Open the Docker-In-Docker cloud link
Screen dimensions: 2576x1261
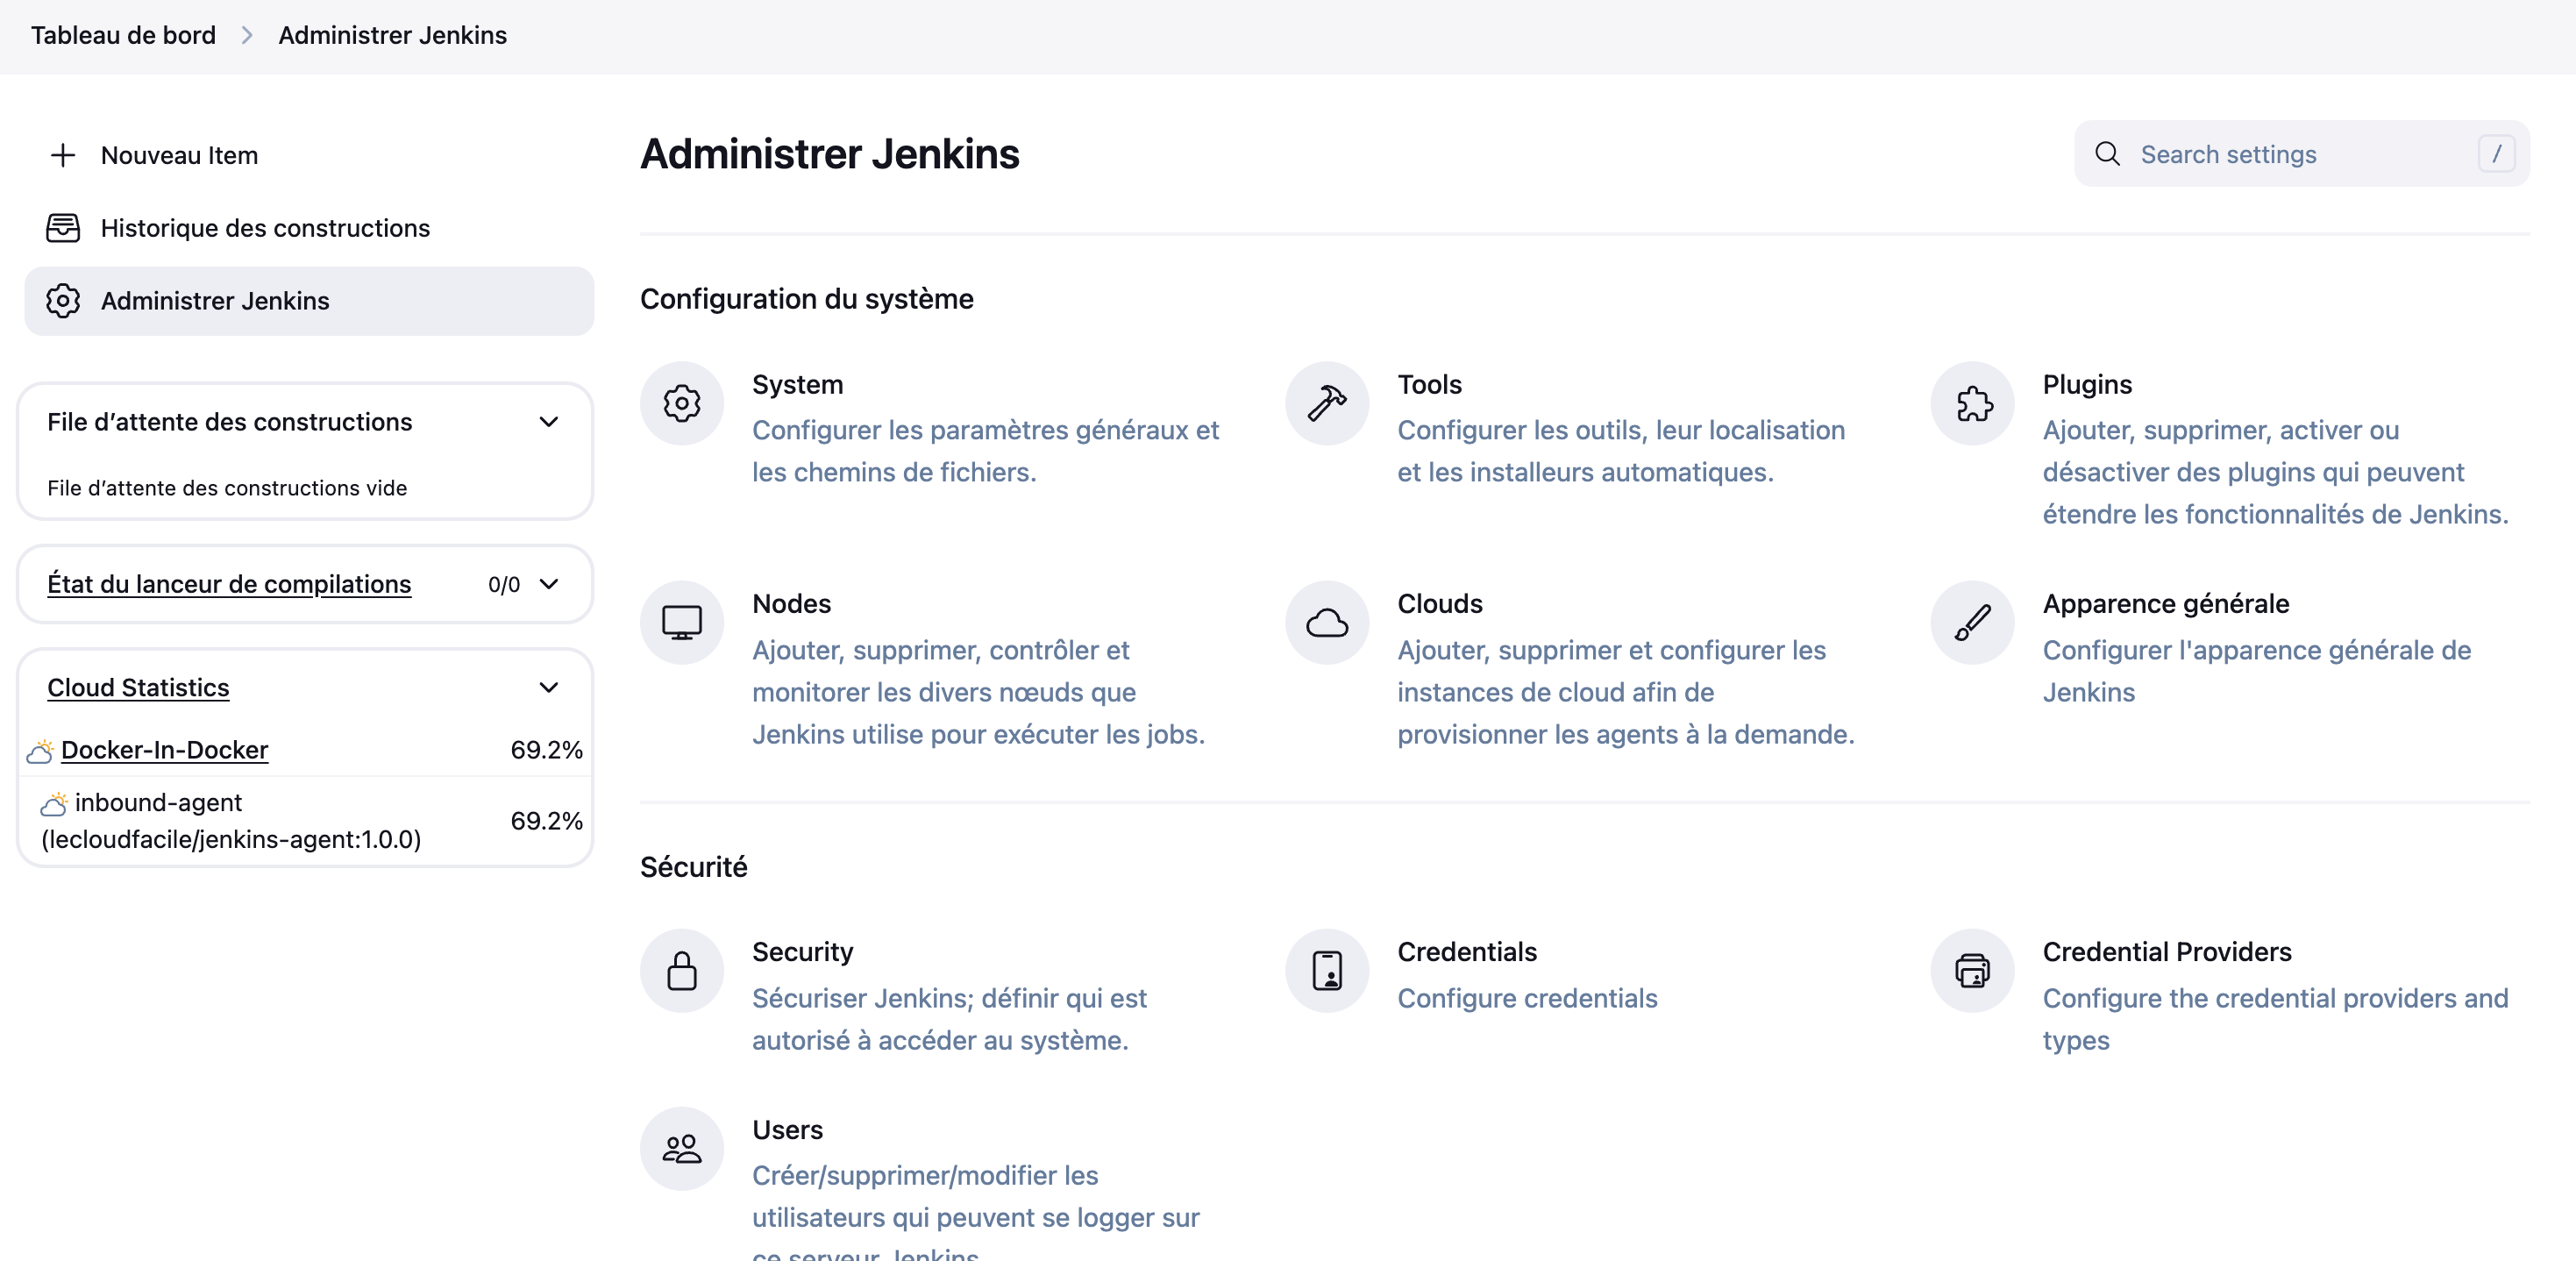164,750
